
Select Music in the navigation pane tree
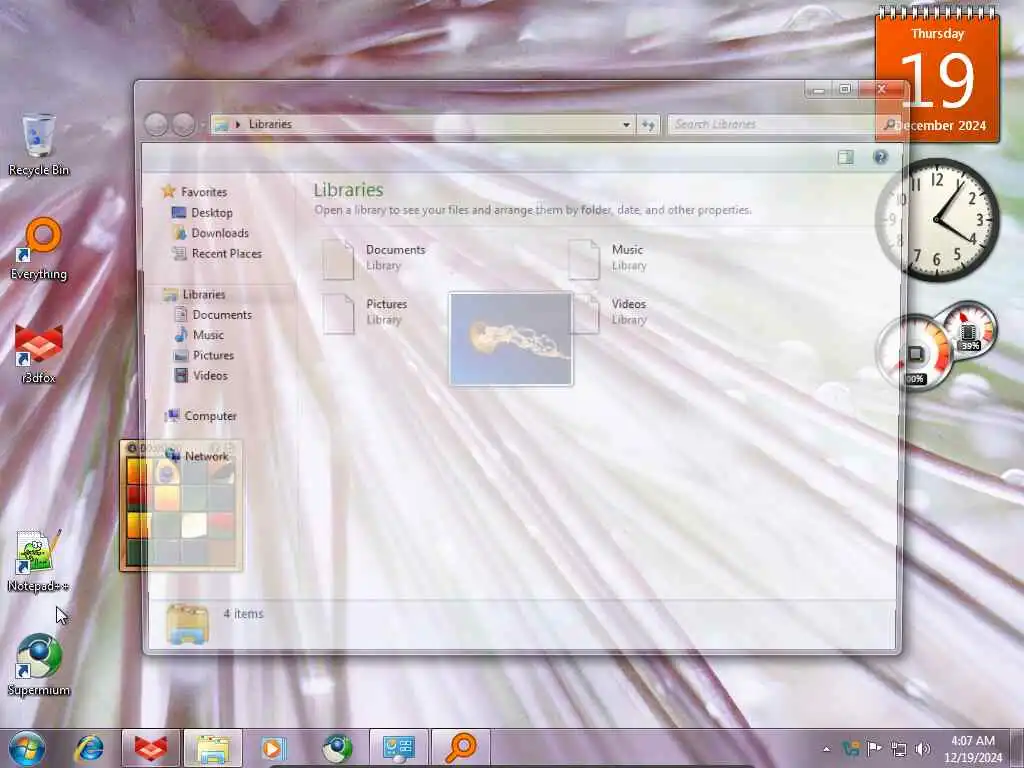(x=208, y=335)
